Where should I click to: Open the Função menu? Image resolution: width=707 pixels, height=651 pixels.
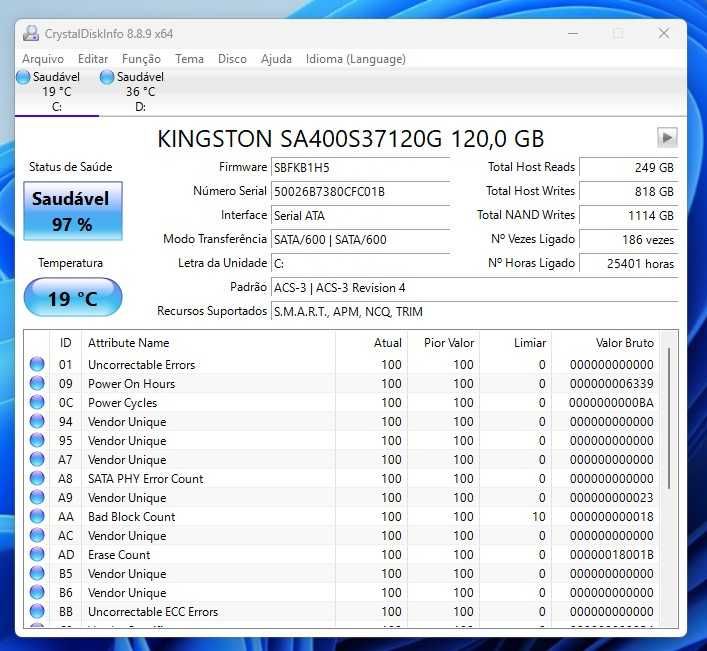tap(141, 59)
